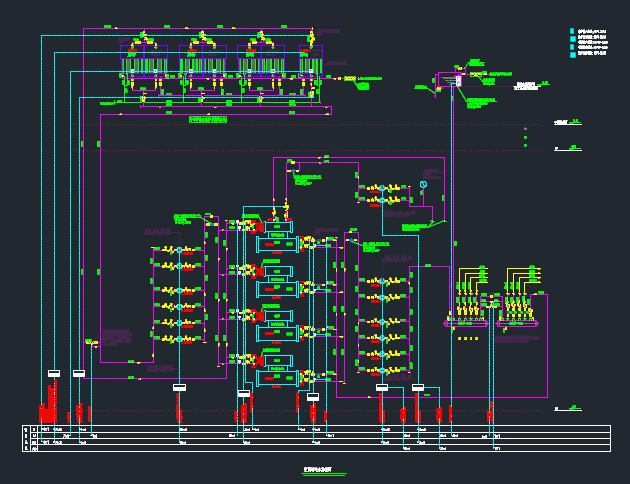Pick the leftmost white equipment tag box

[x=54, y=374]
